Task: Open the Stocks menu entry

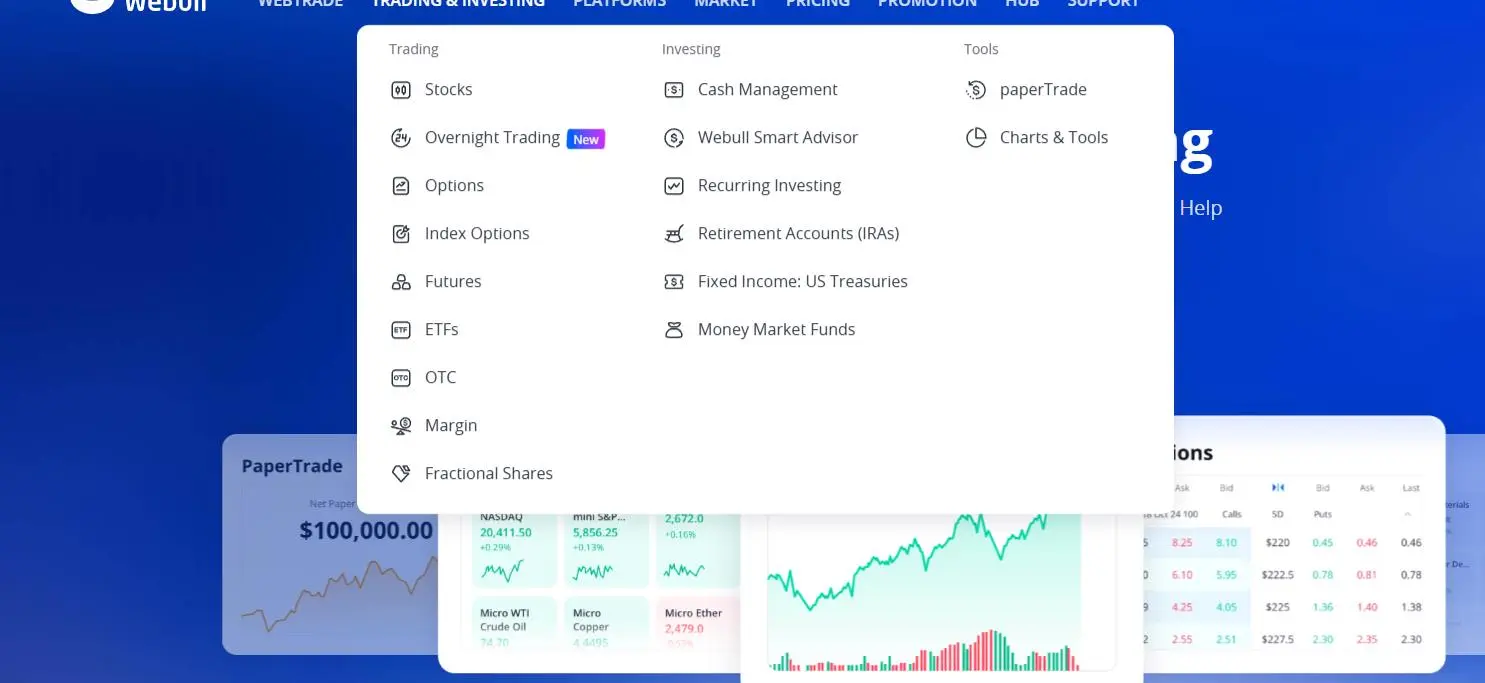Action: [448, 90]
